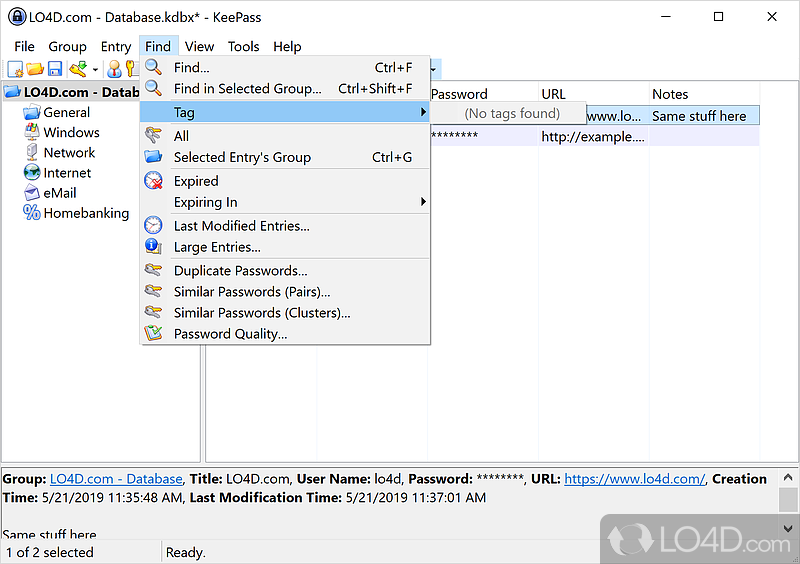Click the Copy User Name toolbar icon
This screenshot has height=564, width=800.
(x=114, y=69)
